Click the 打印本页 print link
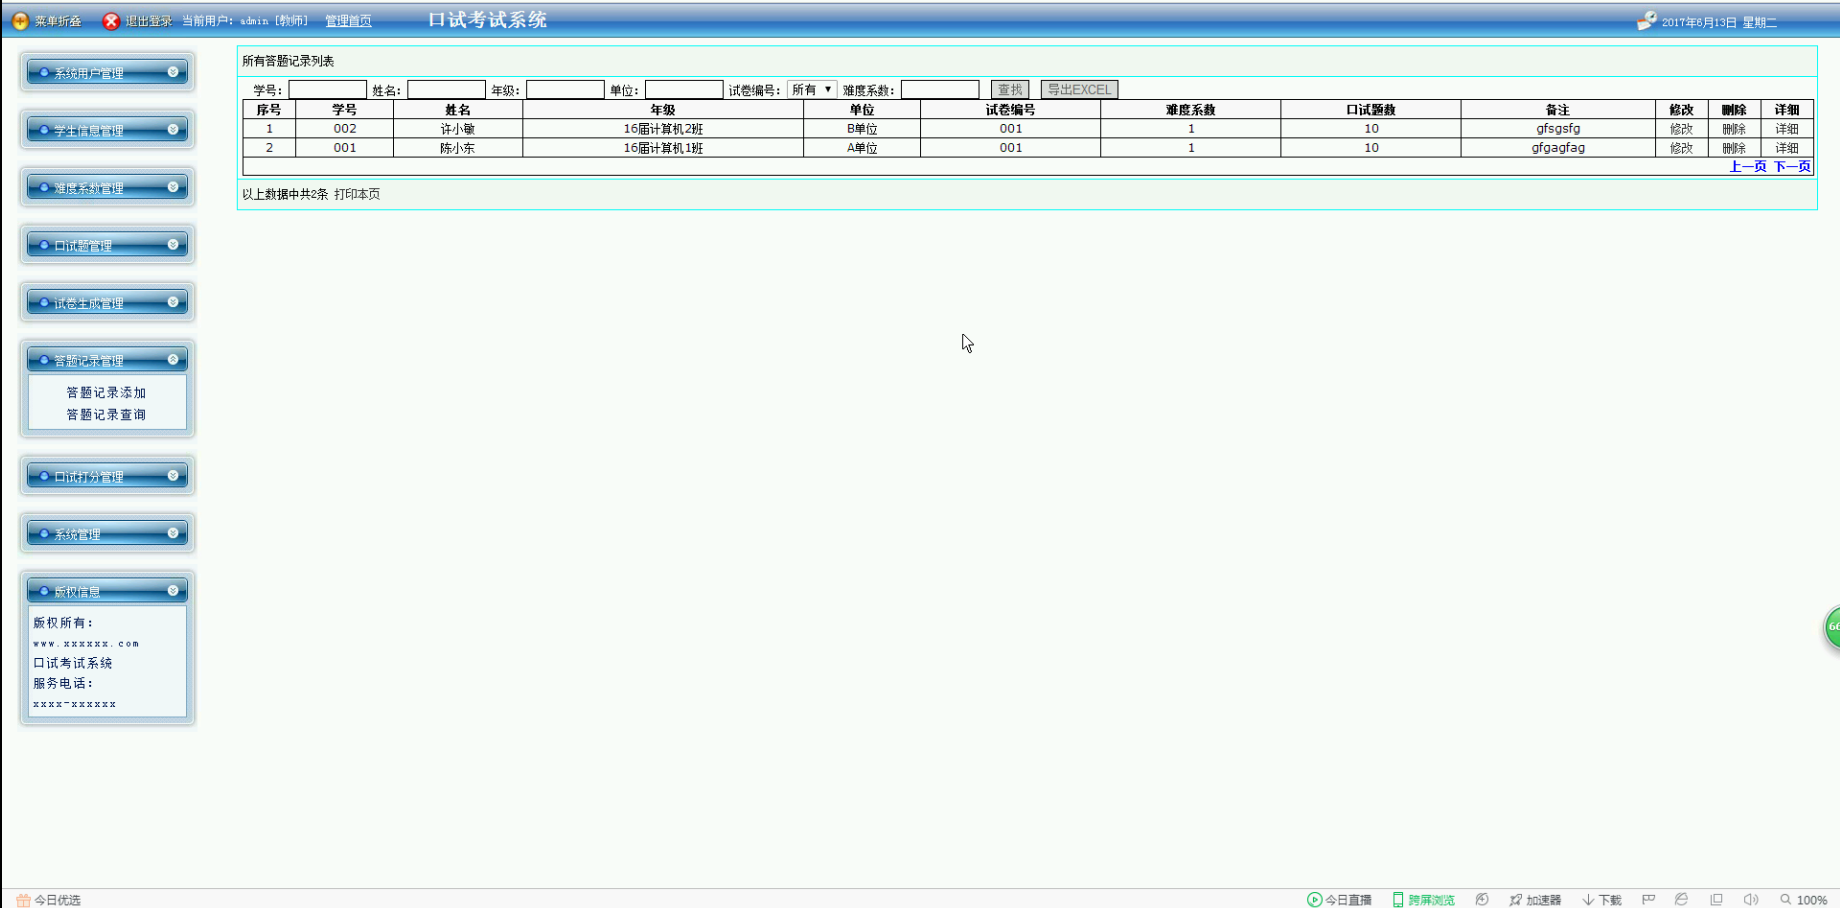 click(357, 194)
